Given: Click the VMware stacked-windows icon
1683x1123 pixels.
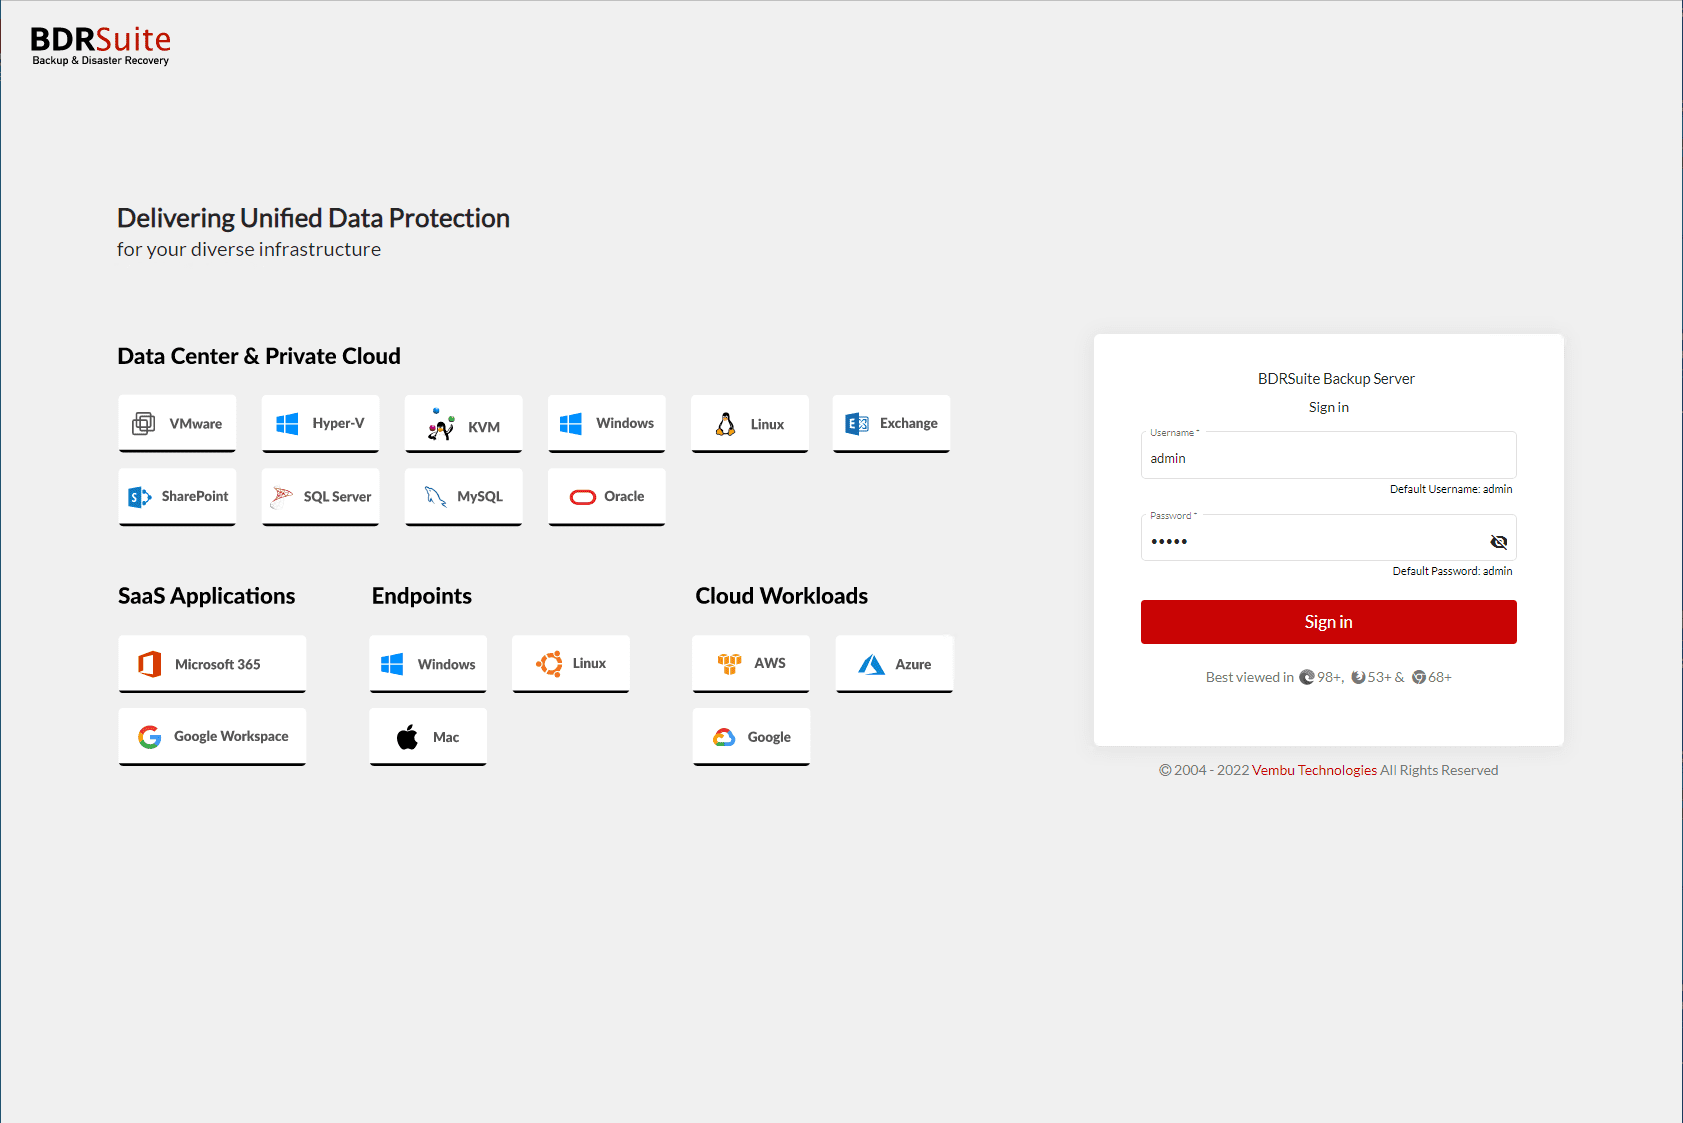Looking at the screenshot, I should tap(144, 423).
